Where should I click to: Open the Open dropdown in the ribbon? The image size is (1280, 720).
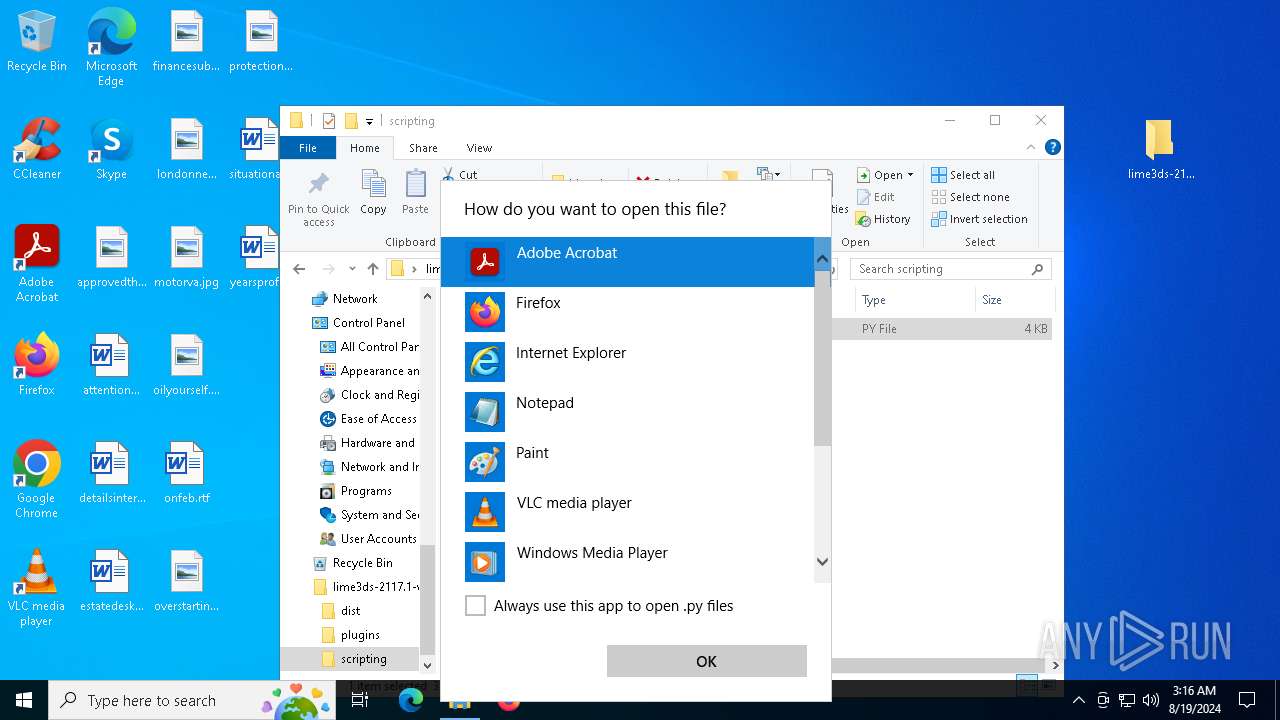(x=885, y=175)
